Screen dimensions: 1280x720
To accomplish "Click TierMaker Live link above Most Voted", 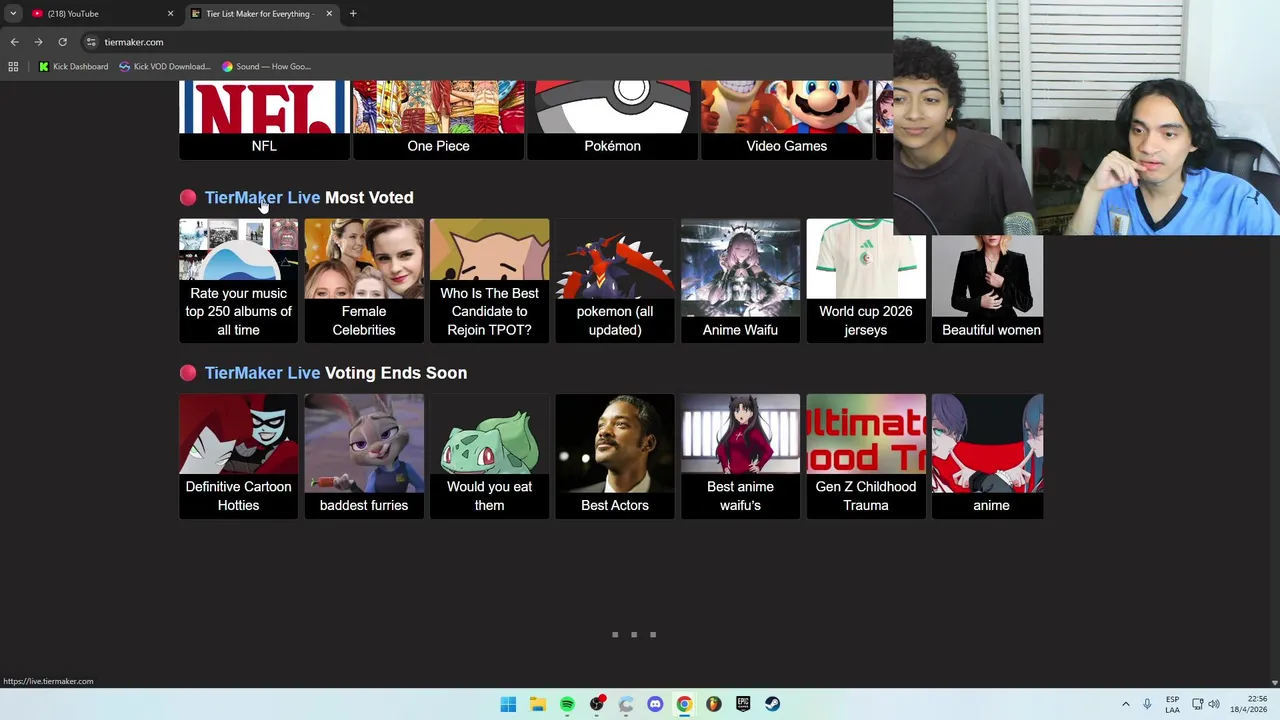I will (x=262, y=198).
